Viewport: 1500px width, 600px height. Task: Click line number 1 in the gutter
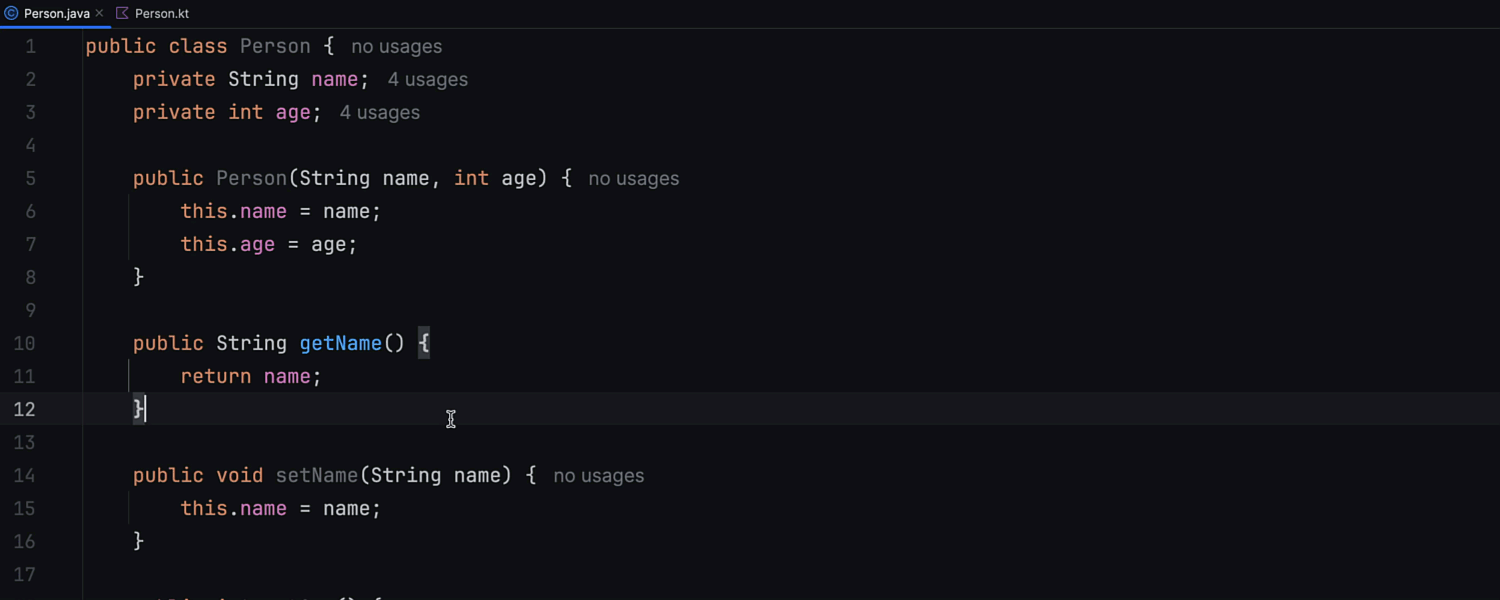coord(30,46)
